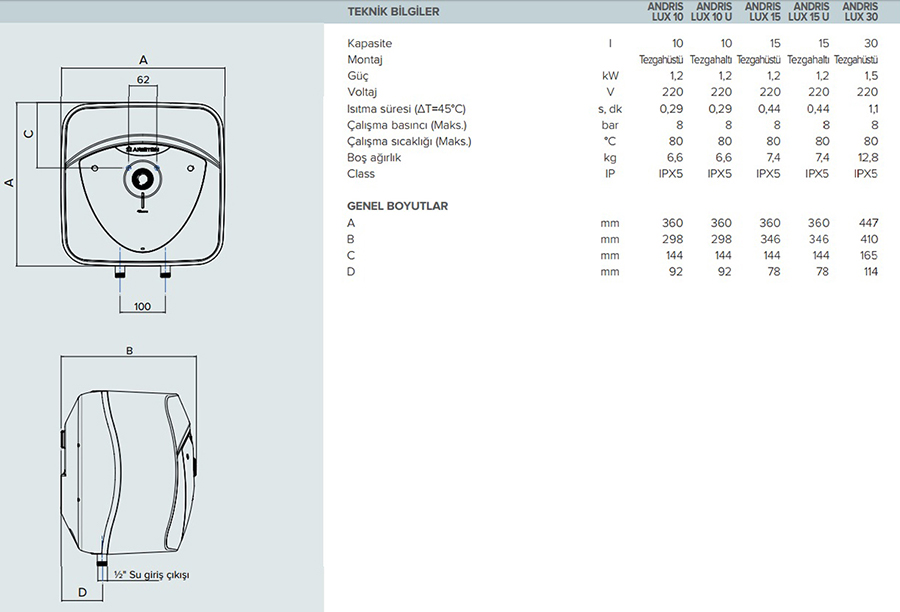Image resolution: width=900 pixels, height=612 pixels.
Task: Click the C dimension label on front drawing
Action: pyautogui.click(x=28, y=134)
